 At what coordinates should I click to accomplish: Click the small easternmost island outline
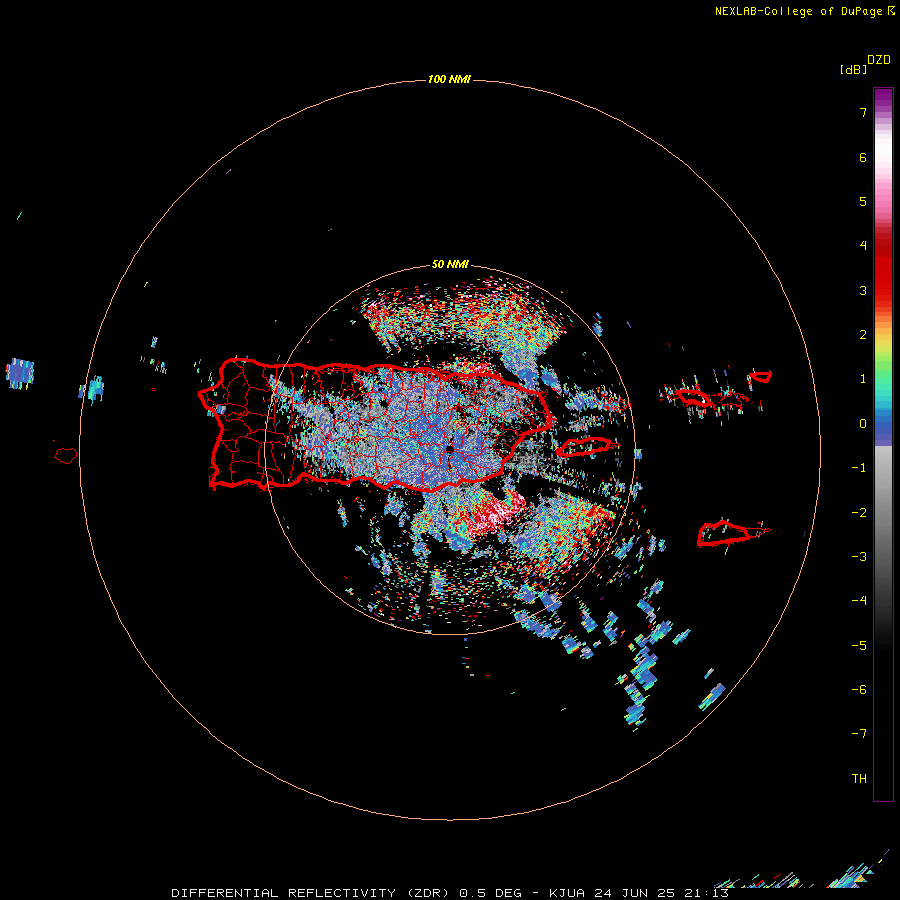[761, 377]
